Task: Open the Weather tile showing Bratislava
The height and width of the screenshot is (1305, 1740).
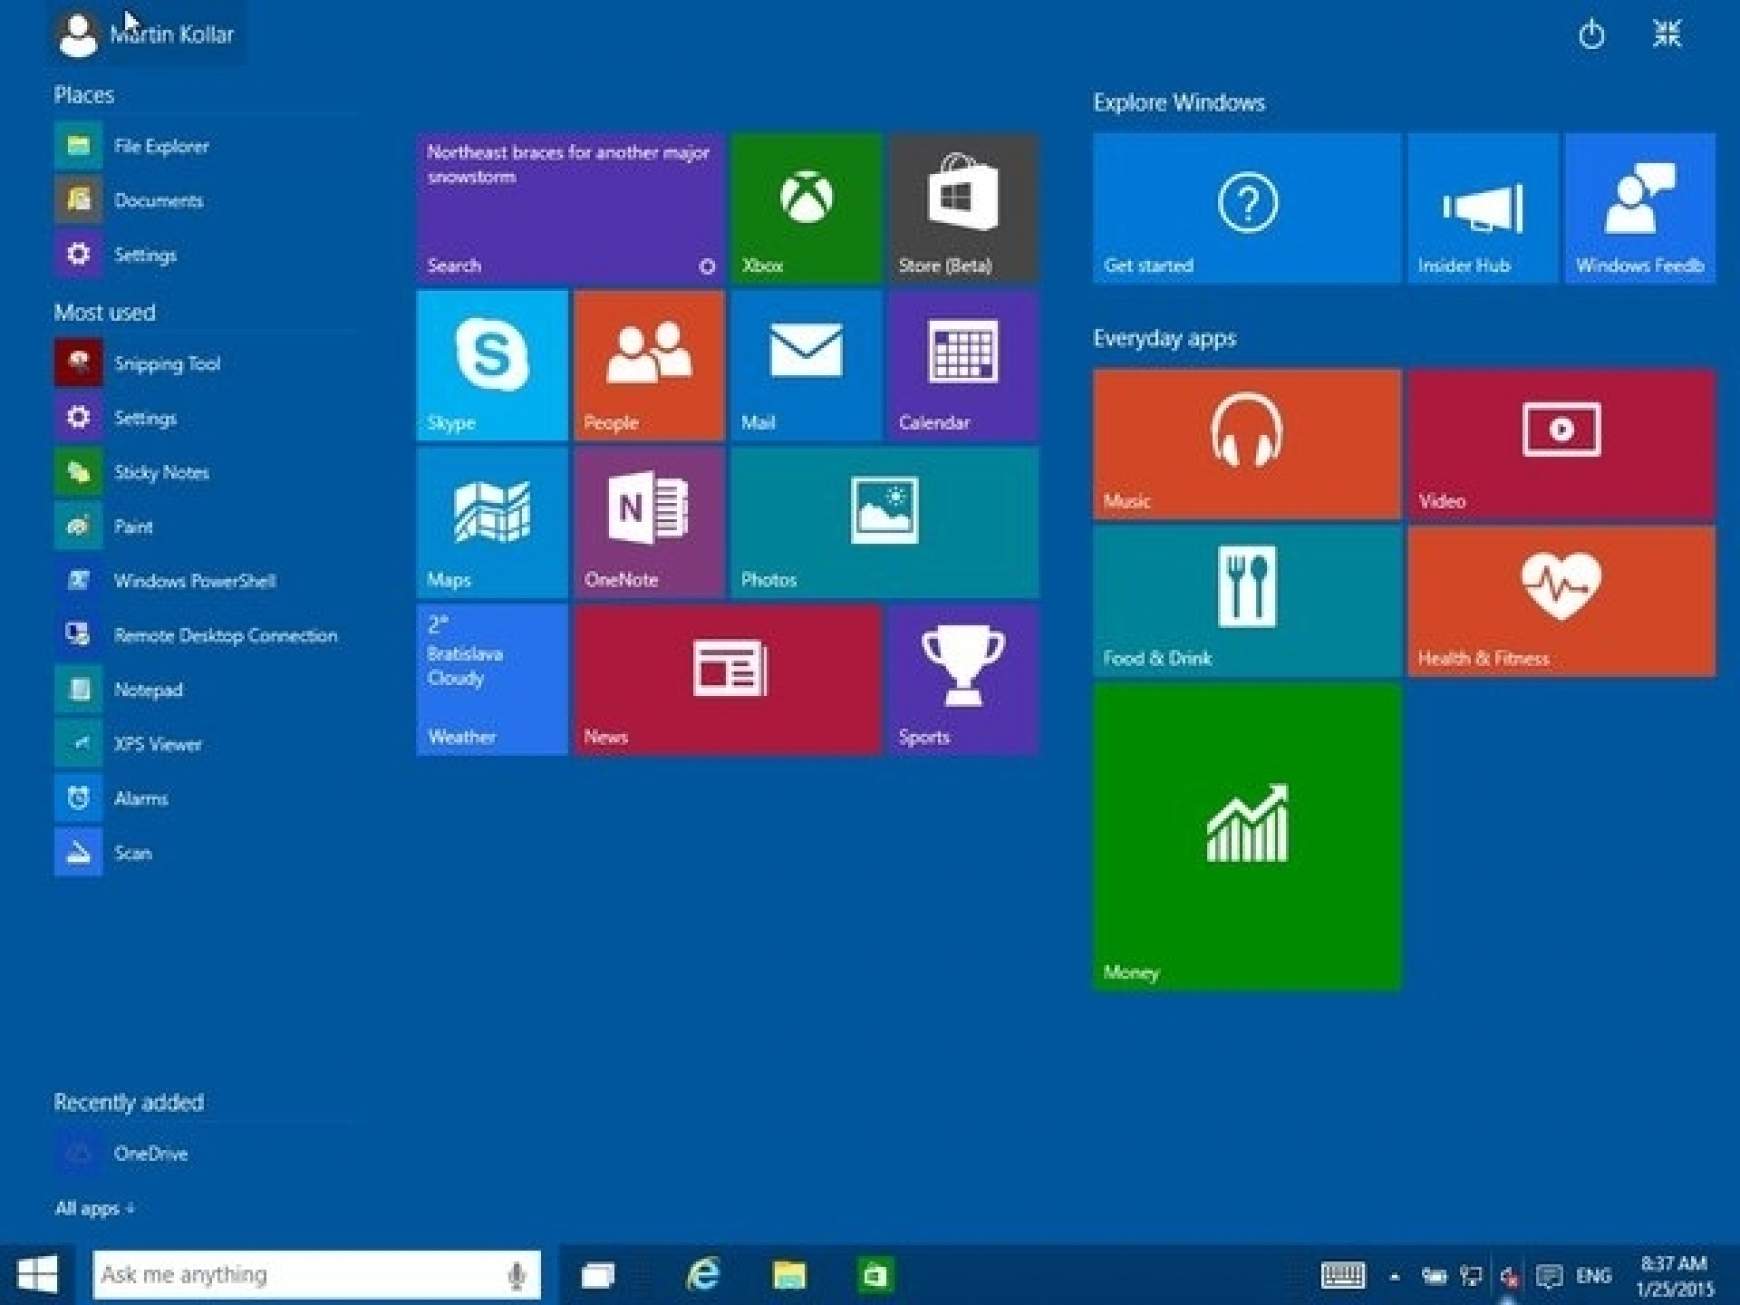Action: click(x=492, y=679)
